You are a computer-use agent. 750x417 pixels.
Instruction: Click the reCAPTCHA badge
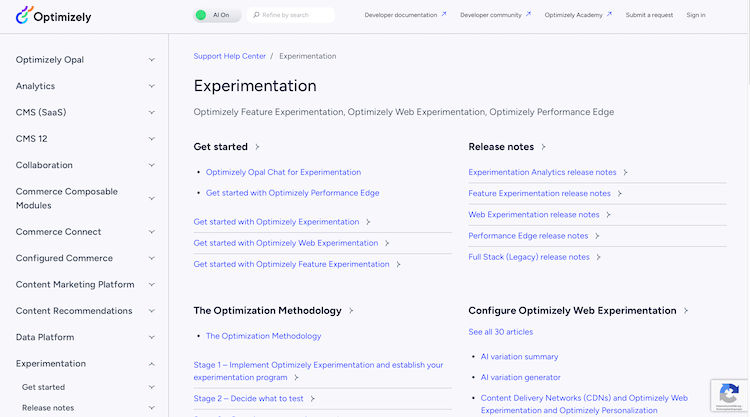729,395
